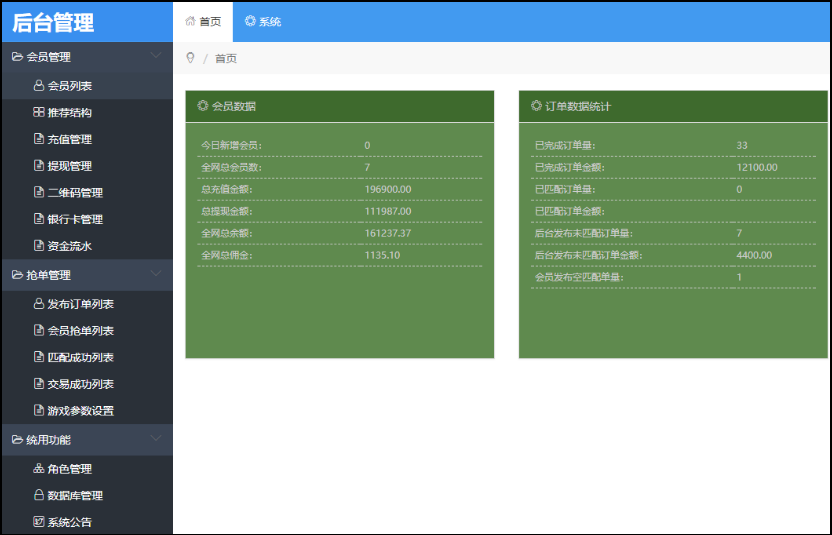This screenshot has width=832, height=535.
Task: Click the 发布订单列表 icon in sidebar
Action: pos(39,304)
